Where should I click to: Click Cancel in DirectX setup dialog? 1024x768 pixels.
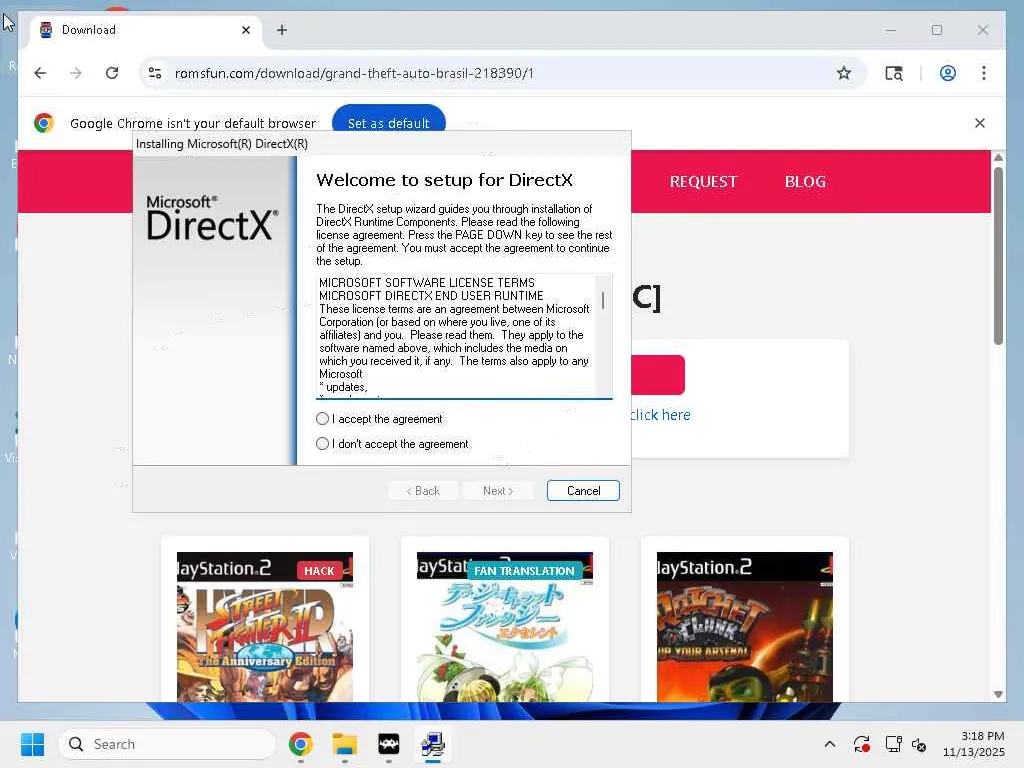pos(583,490)
